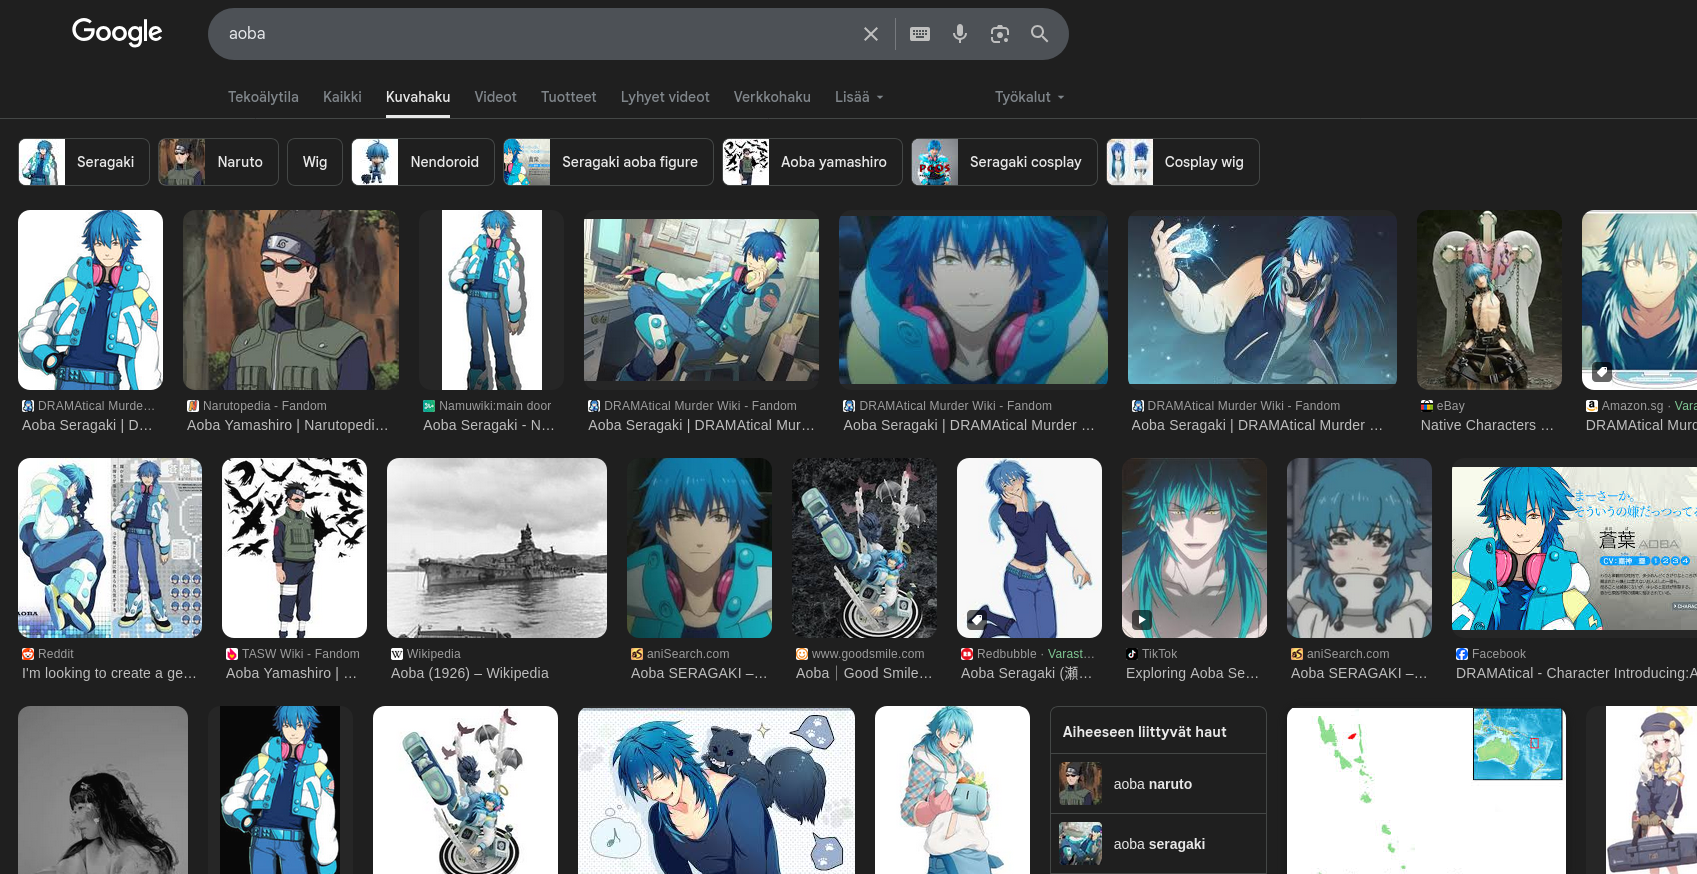1697x874 pixels.
Task: Select the Aoba yamashiro chip
Action: (812, 162)
